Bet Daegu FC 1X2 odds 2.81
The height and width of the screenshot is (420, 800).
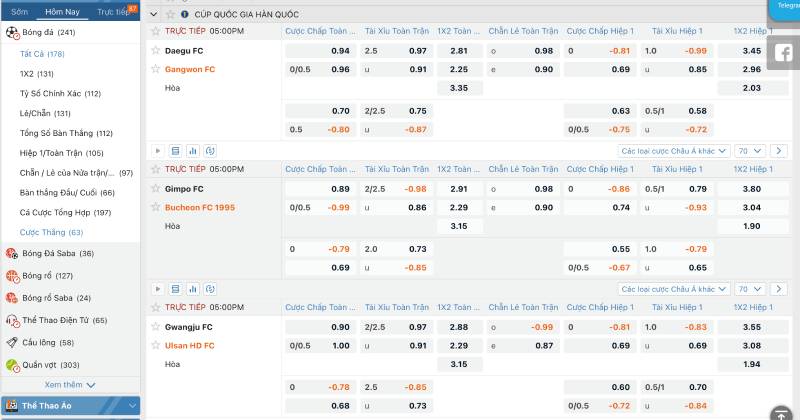click(x=459, y=51)
